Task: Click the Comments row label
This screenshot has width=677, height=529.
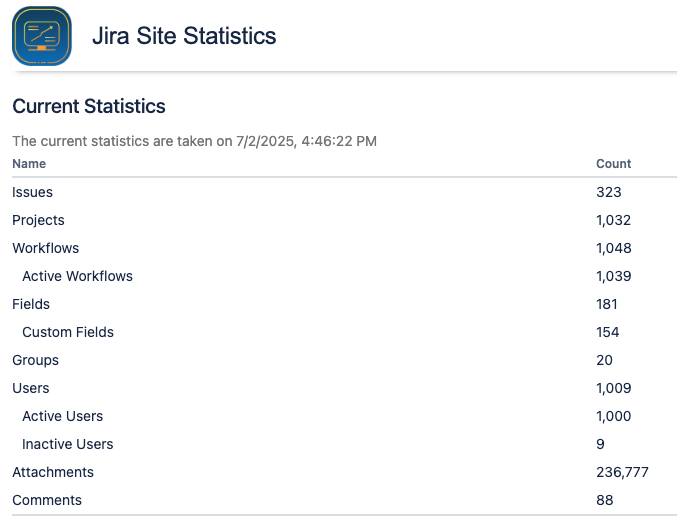Action: 47,500
